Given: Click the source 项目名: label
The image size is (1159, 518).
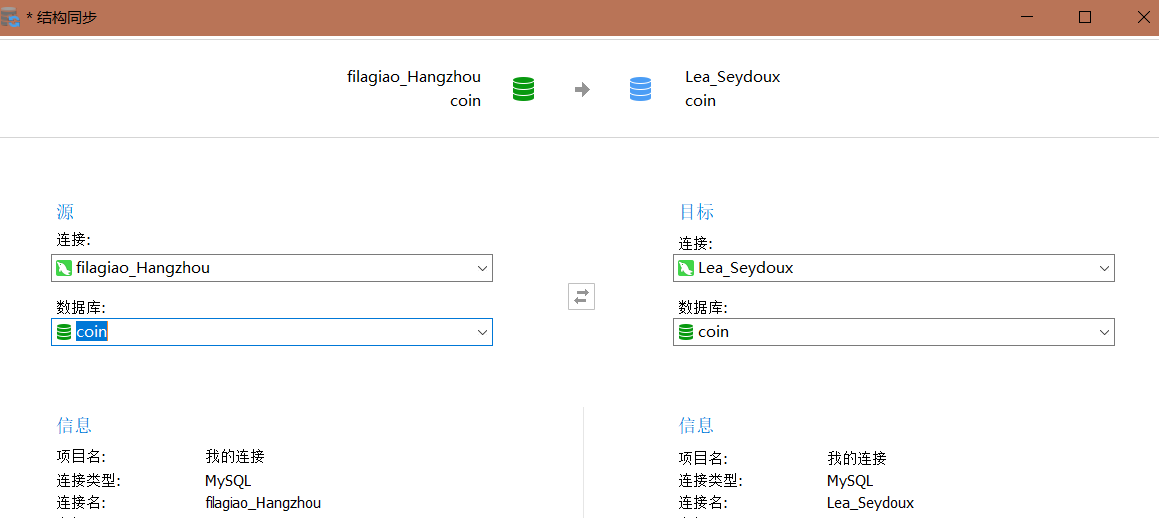Looking at the screenshot, I should click(x=81, y=457).
